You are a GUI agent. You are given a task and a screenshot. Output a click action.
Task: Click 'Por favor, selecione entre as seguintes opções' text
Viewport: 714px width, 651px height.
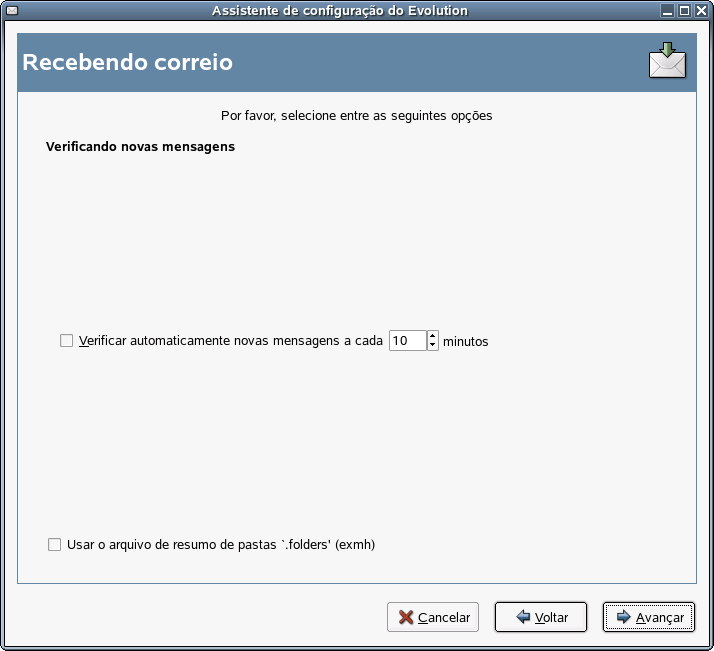357,116
